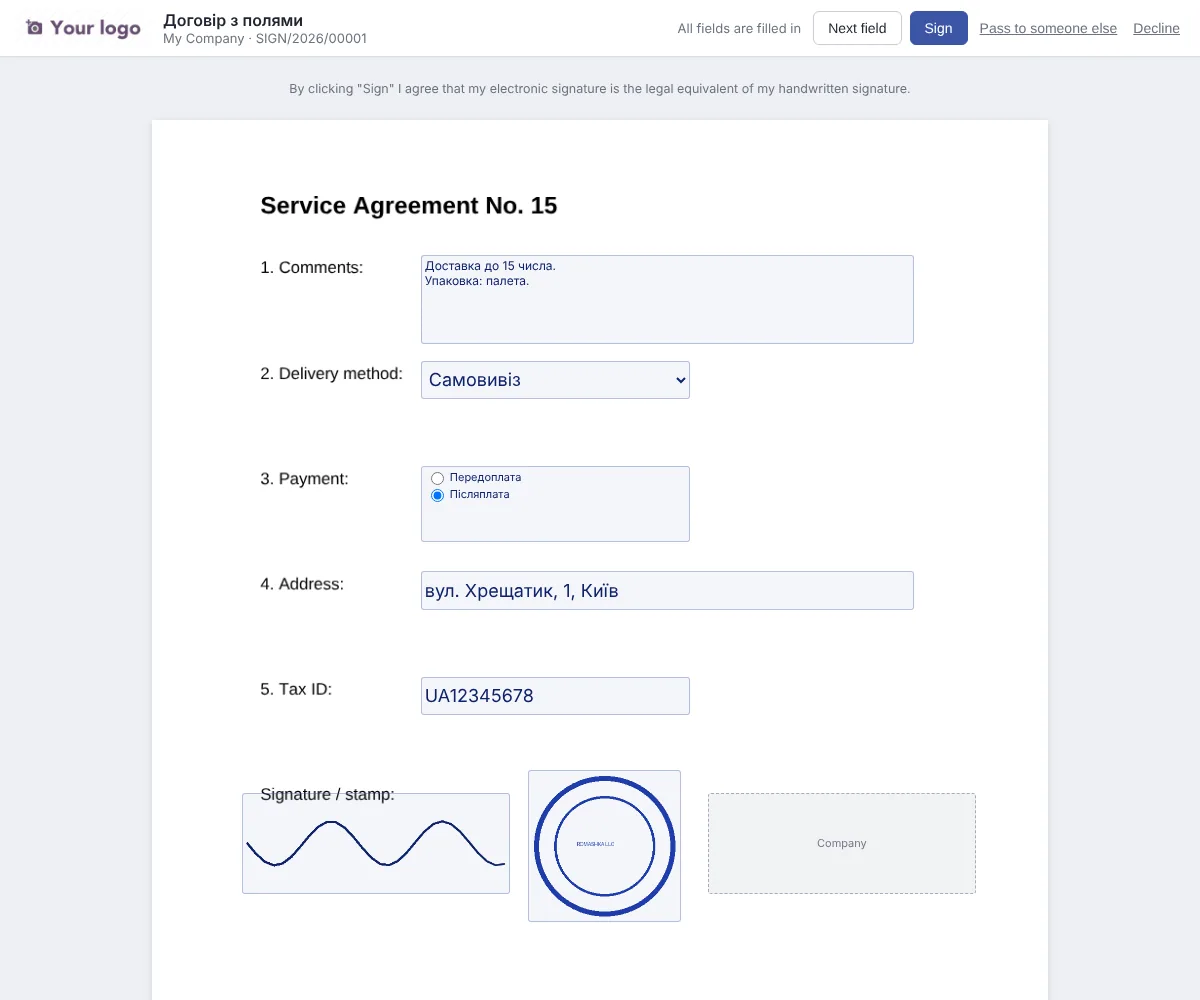Viewport: 1200px width, 1000px height.
Task: Click the Next field button
Action: coord(857,28)
